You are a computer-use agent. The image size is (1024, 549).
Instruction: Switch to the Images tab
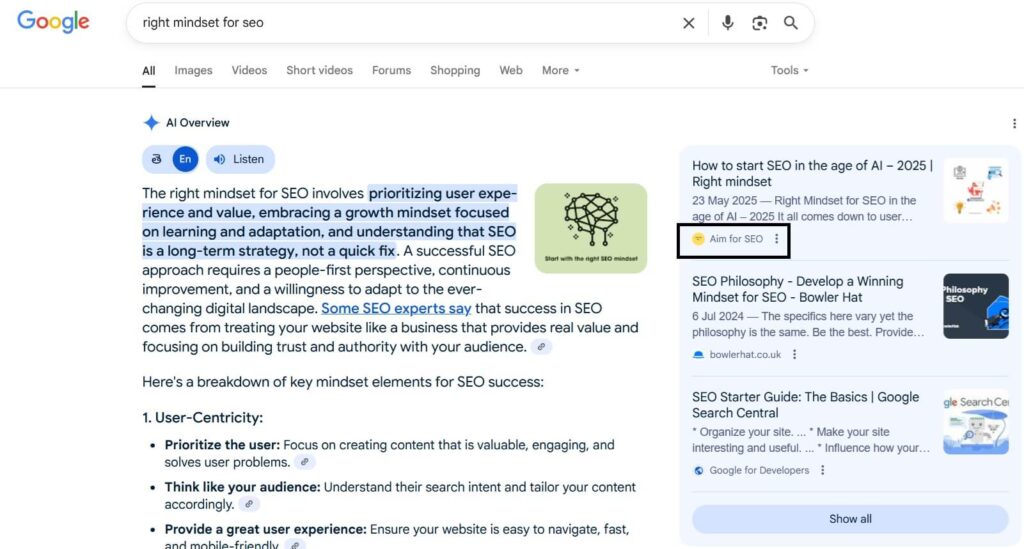click(x=193, y=70)
